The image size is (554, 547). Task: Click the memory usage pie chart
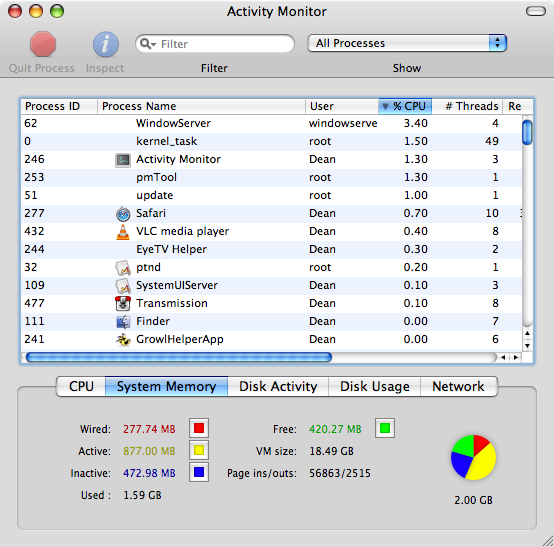point(473,457)
